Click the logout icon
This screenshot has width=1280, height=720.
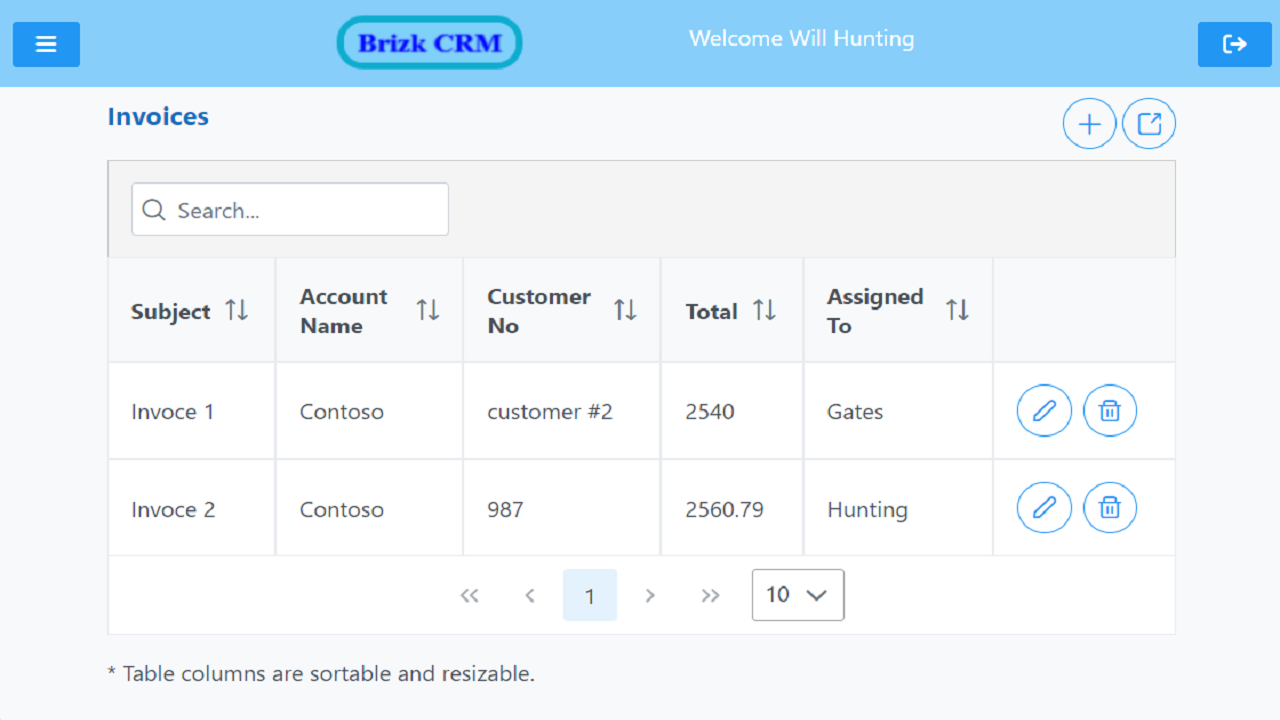click(x=1234, y=44)
